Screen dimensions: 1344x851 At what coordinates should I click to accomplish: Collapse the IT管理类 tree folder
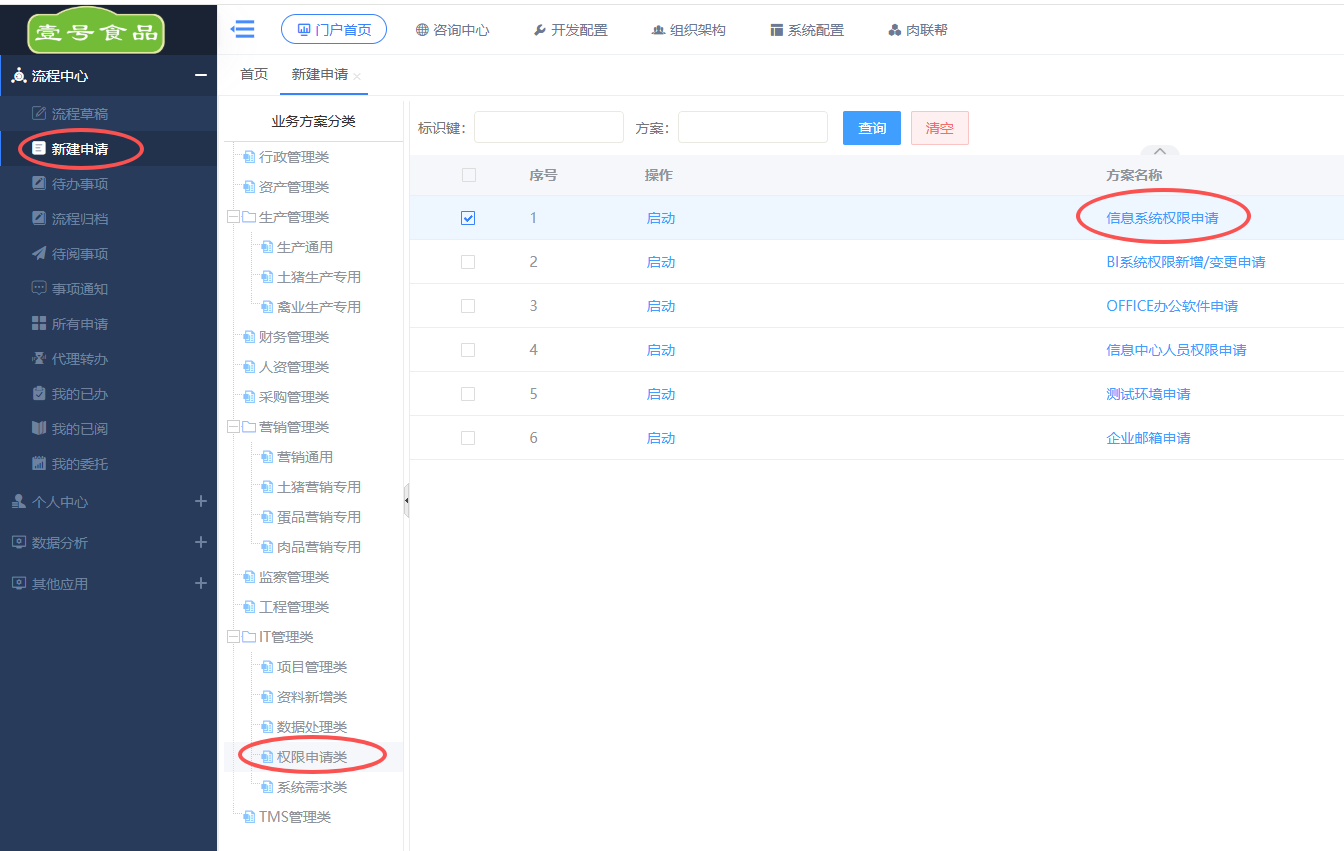[233, 637]
